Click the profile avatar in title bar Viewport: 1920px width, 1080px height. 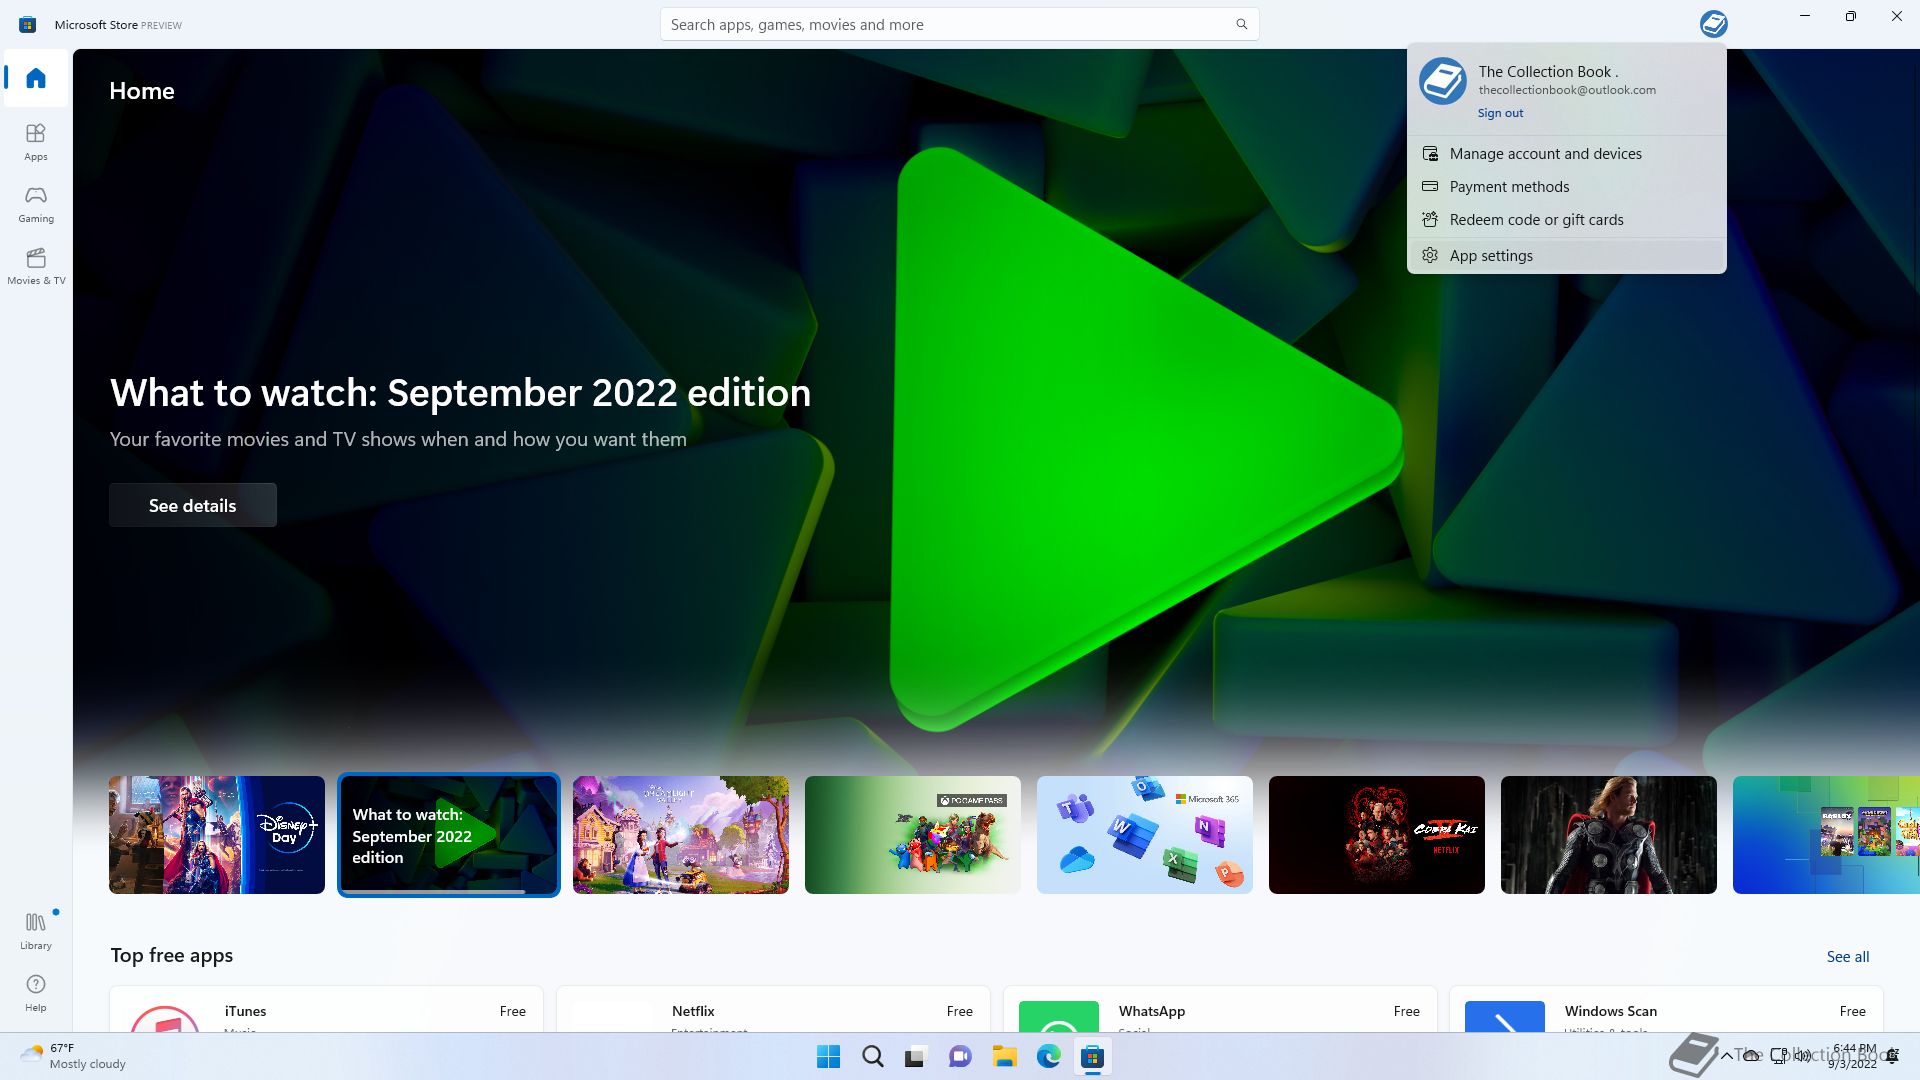tap(1713, 24)
